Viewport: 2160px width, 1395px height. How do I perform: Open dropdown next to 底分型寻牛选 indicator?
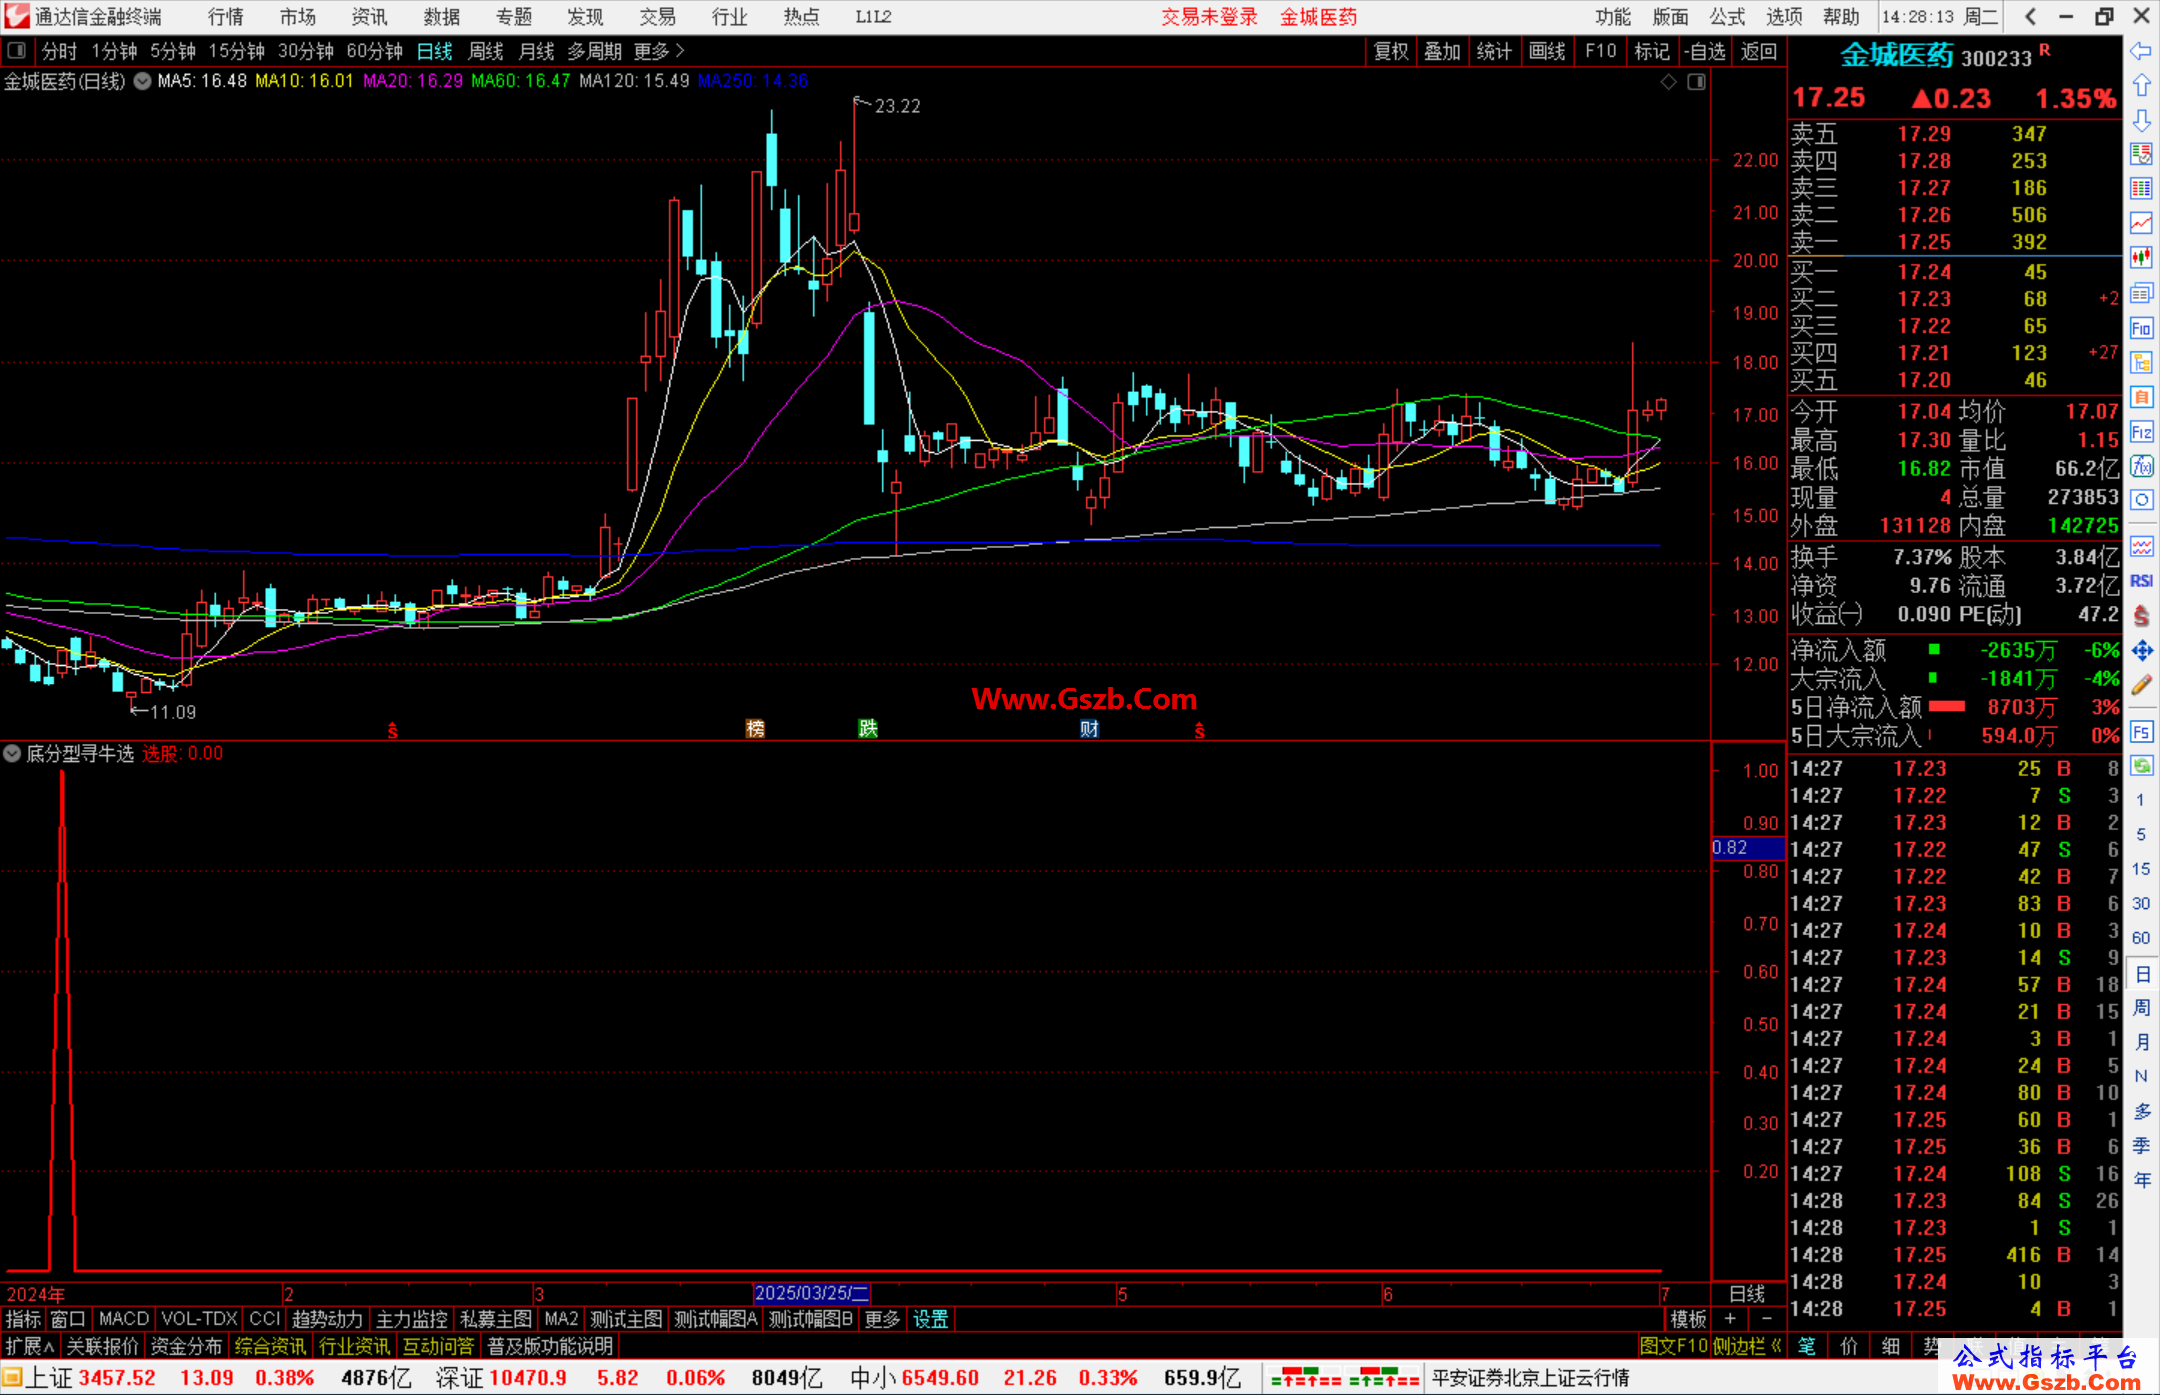12,754
